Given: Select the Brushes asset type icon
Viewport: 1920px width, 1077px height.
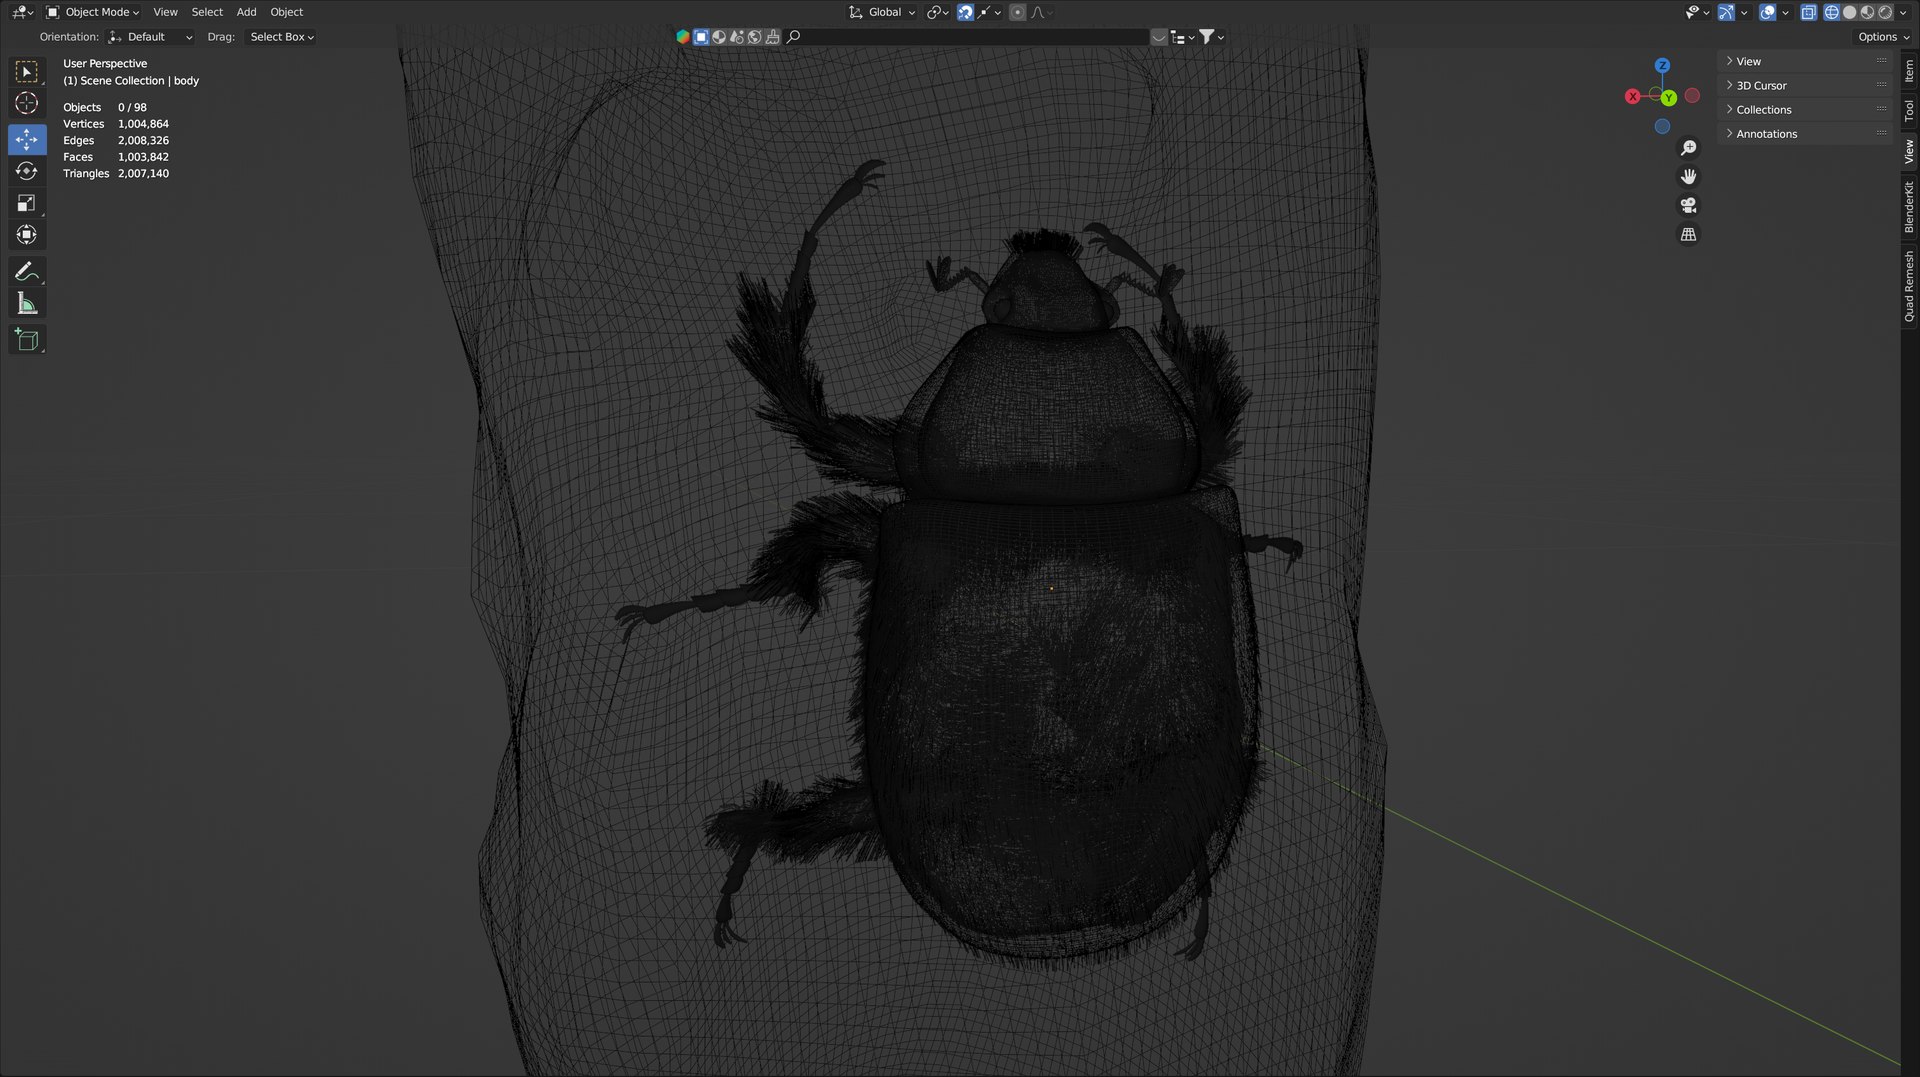Looking at the screenshot, I should 773,37.
